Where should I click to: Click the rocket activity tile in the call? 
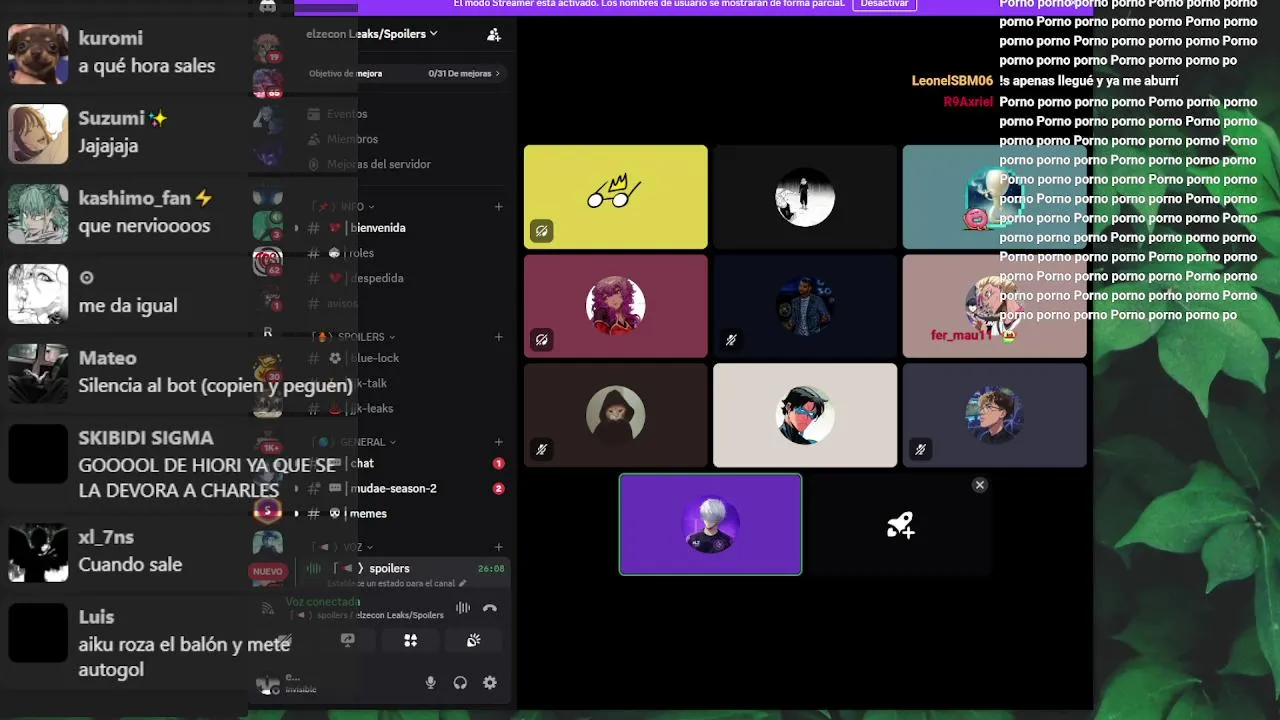click(x=900, y=525)
